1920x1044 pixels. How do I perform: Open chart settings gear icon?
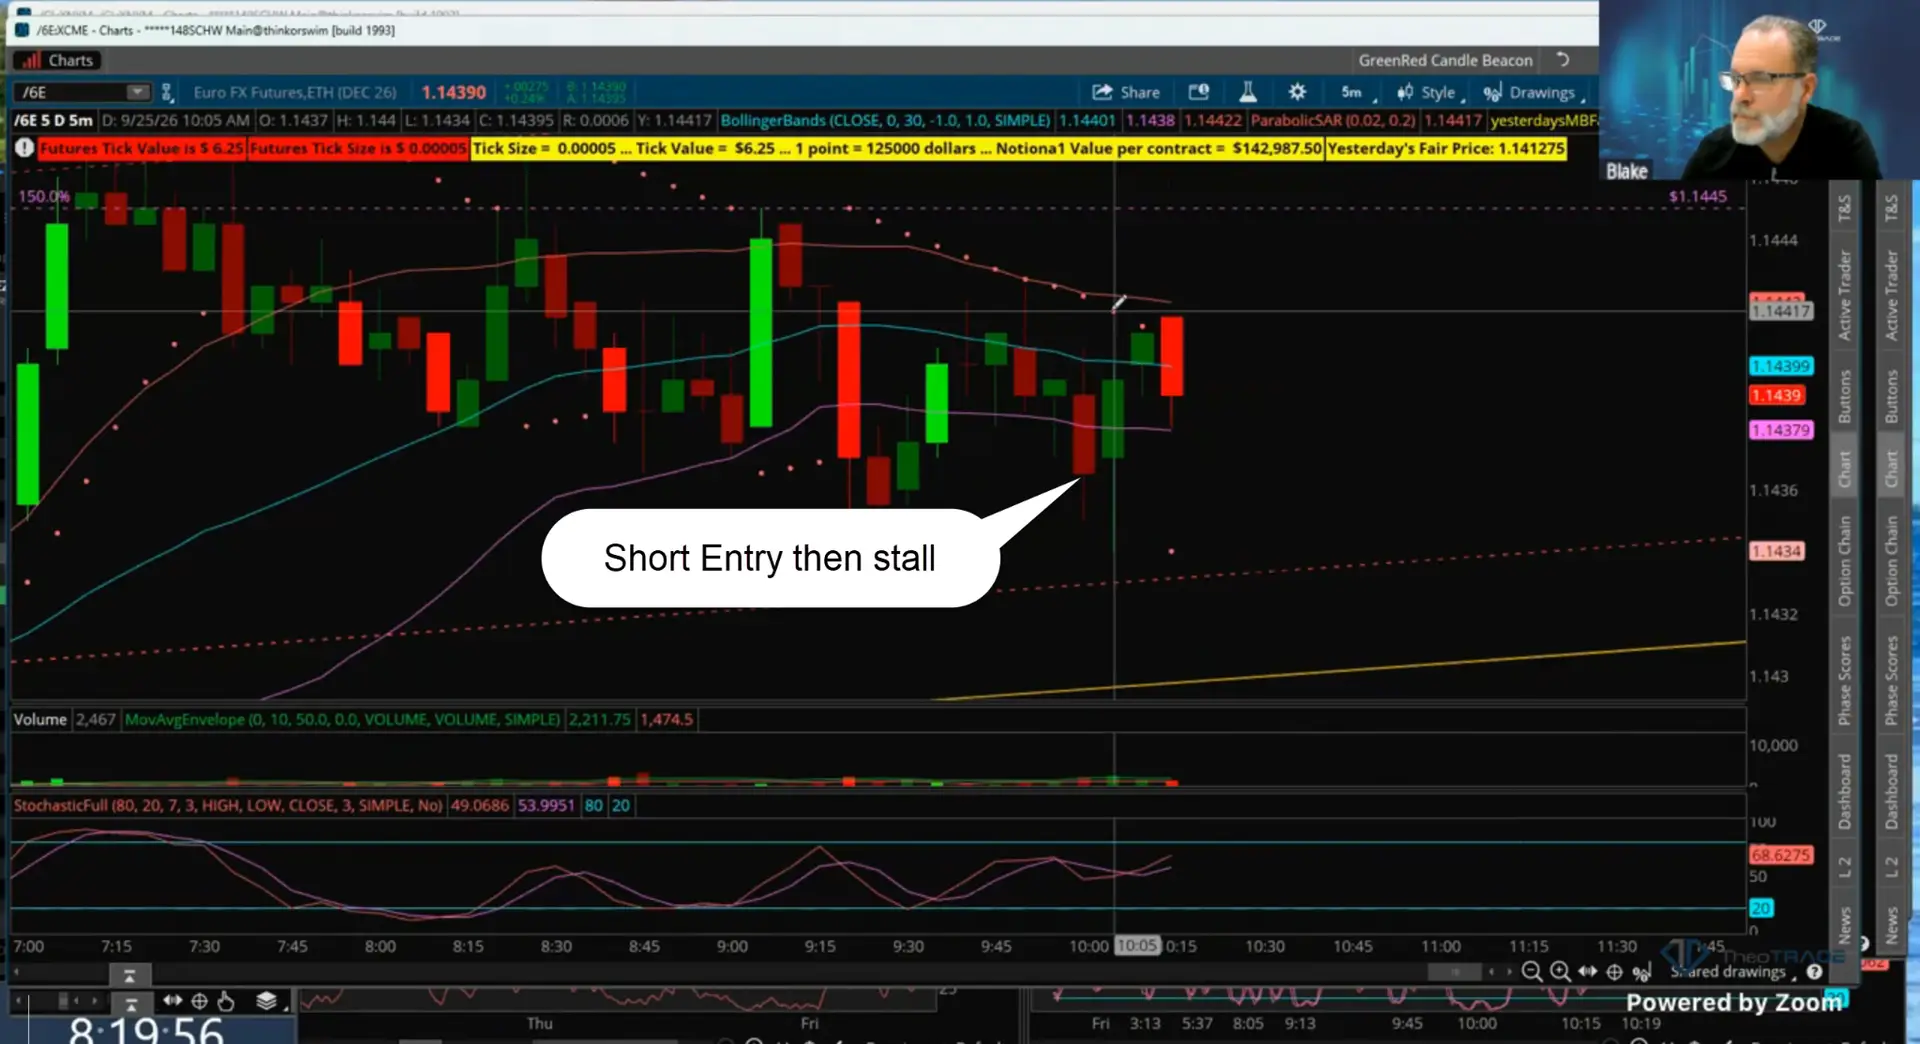pos(1297,92)
